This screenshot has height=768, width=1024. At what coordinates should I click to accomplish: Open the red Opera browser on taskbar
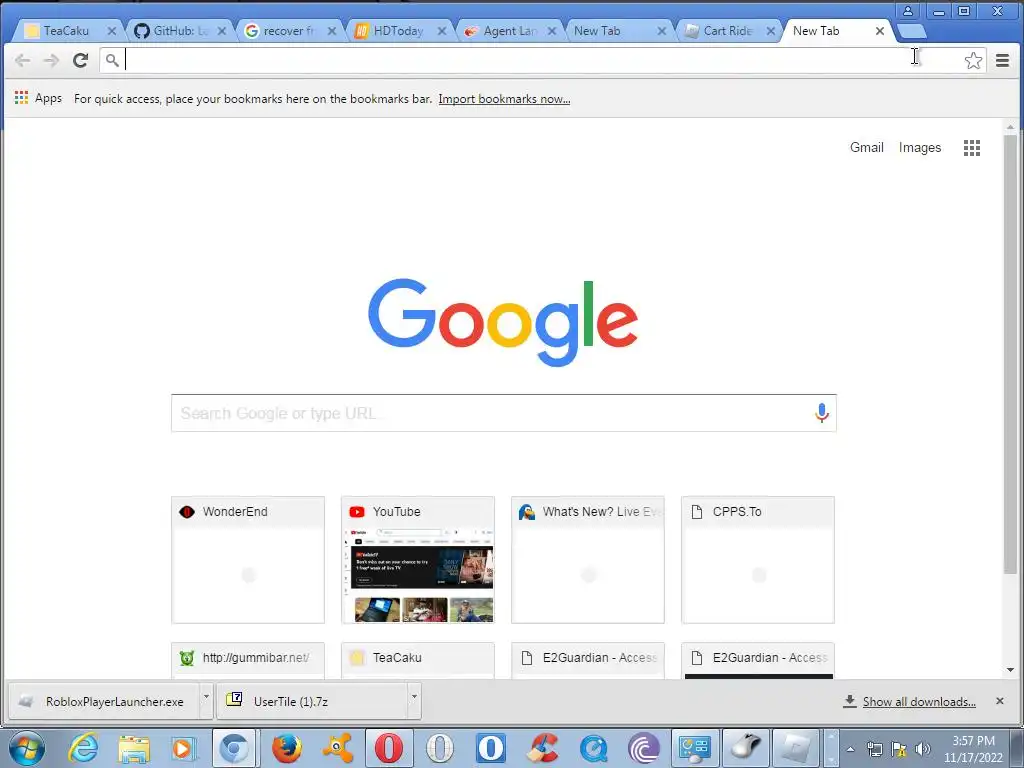tap(389, 748)
